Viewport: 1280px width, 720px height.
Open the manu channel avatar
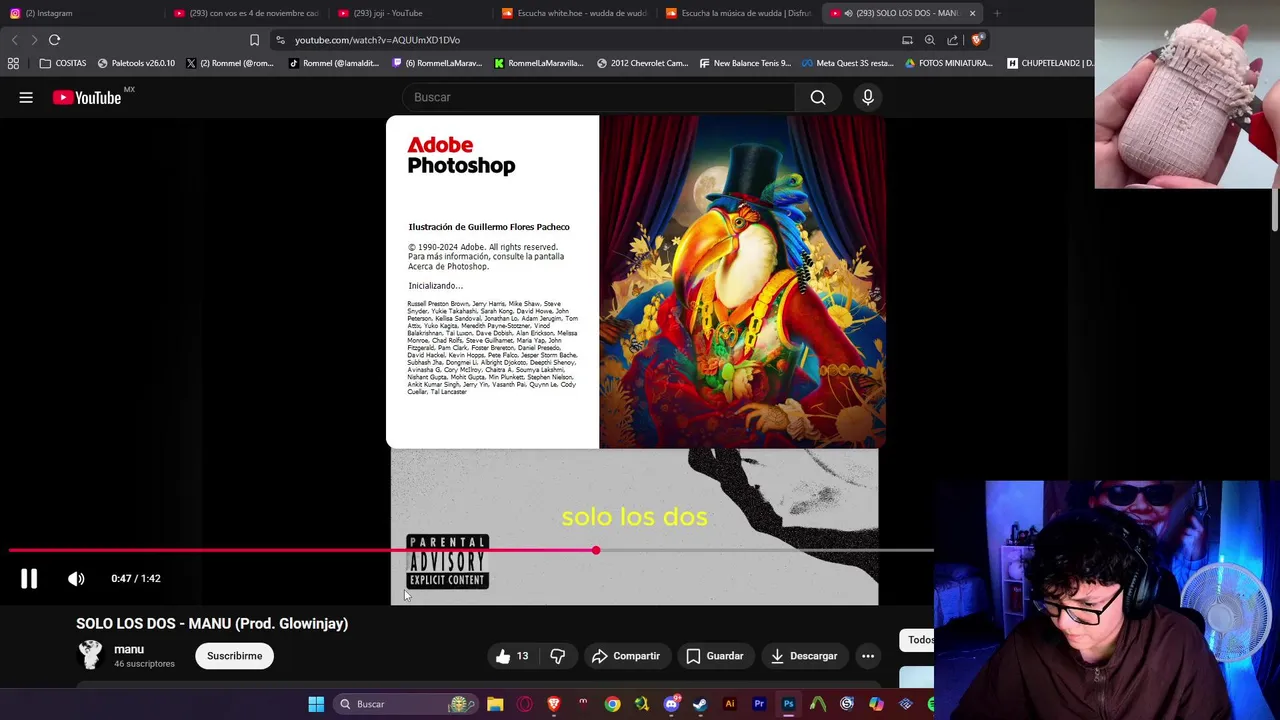pos(91,655)
